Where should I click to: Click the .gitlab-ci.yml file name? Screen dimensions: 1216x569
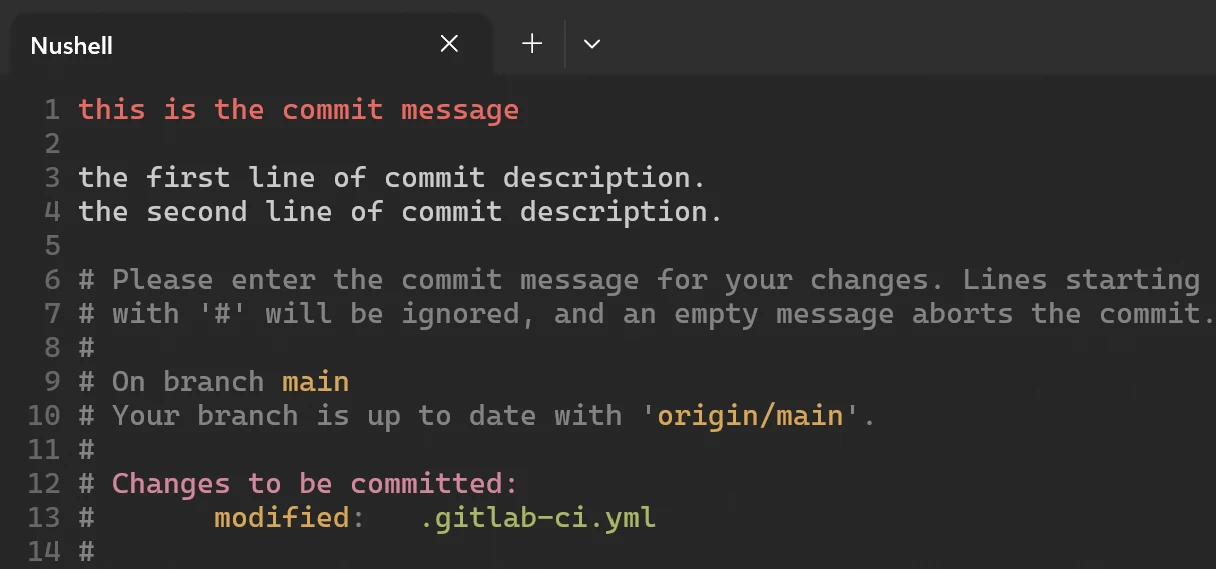pyautogui.click(x=536, y=518)
